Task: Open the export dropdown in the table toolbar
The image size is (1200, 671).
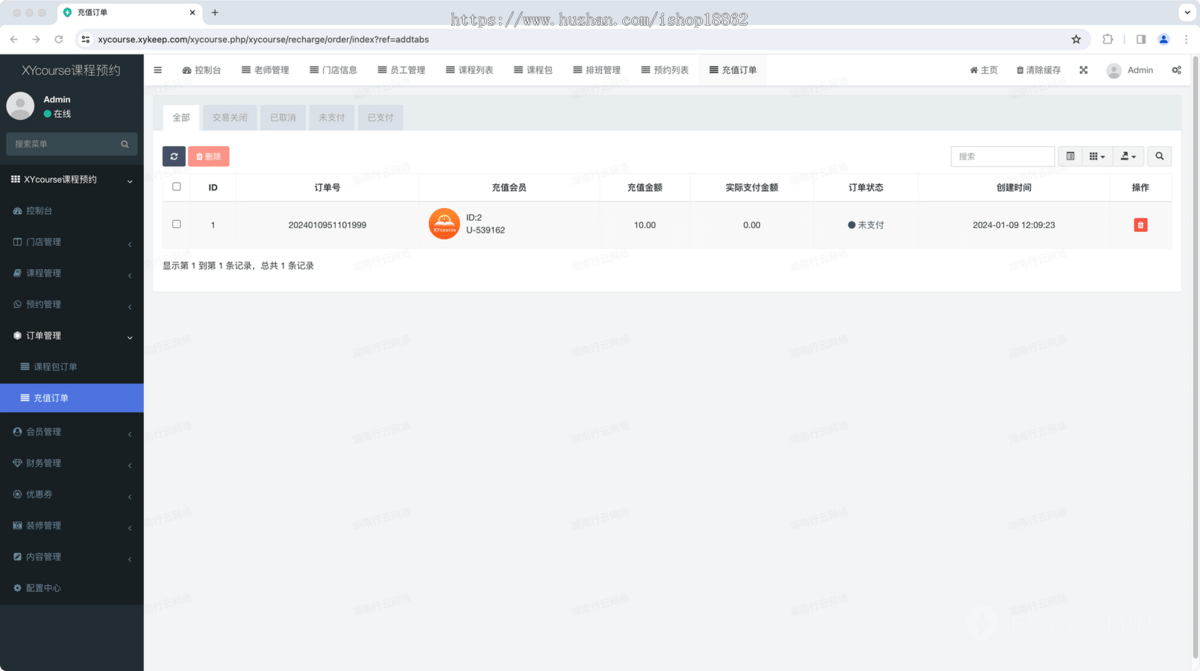Action: (x=1127, y=156)
